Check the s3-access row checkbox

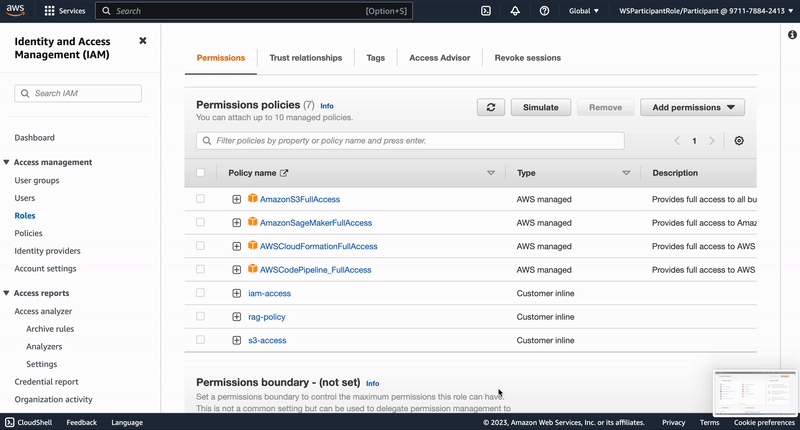[x=201, y=339]
